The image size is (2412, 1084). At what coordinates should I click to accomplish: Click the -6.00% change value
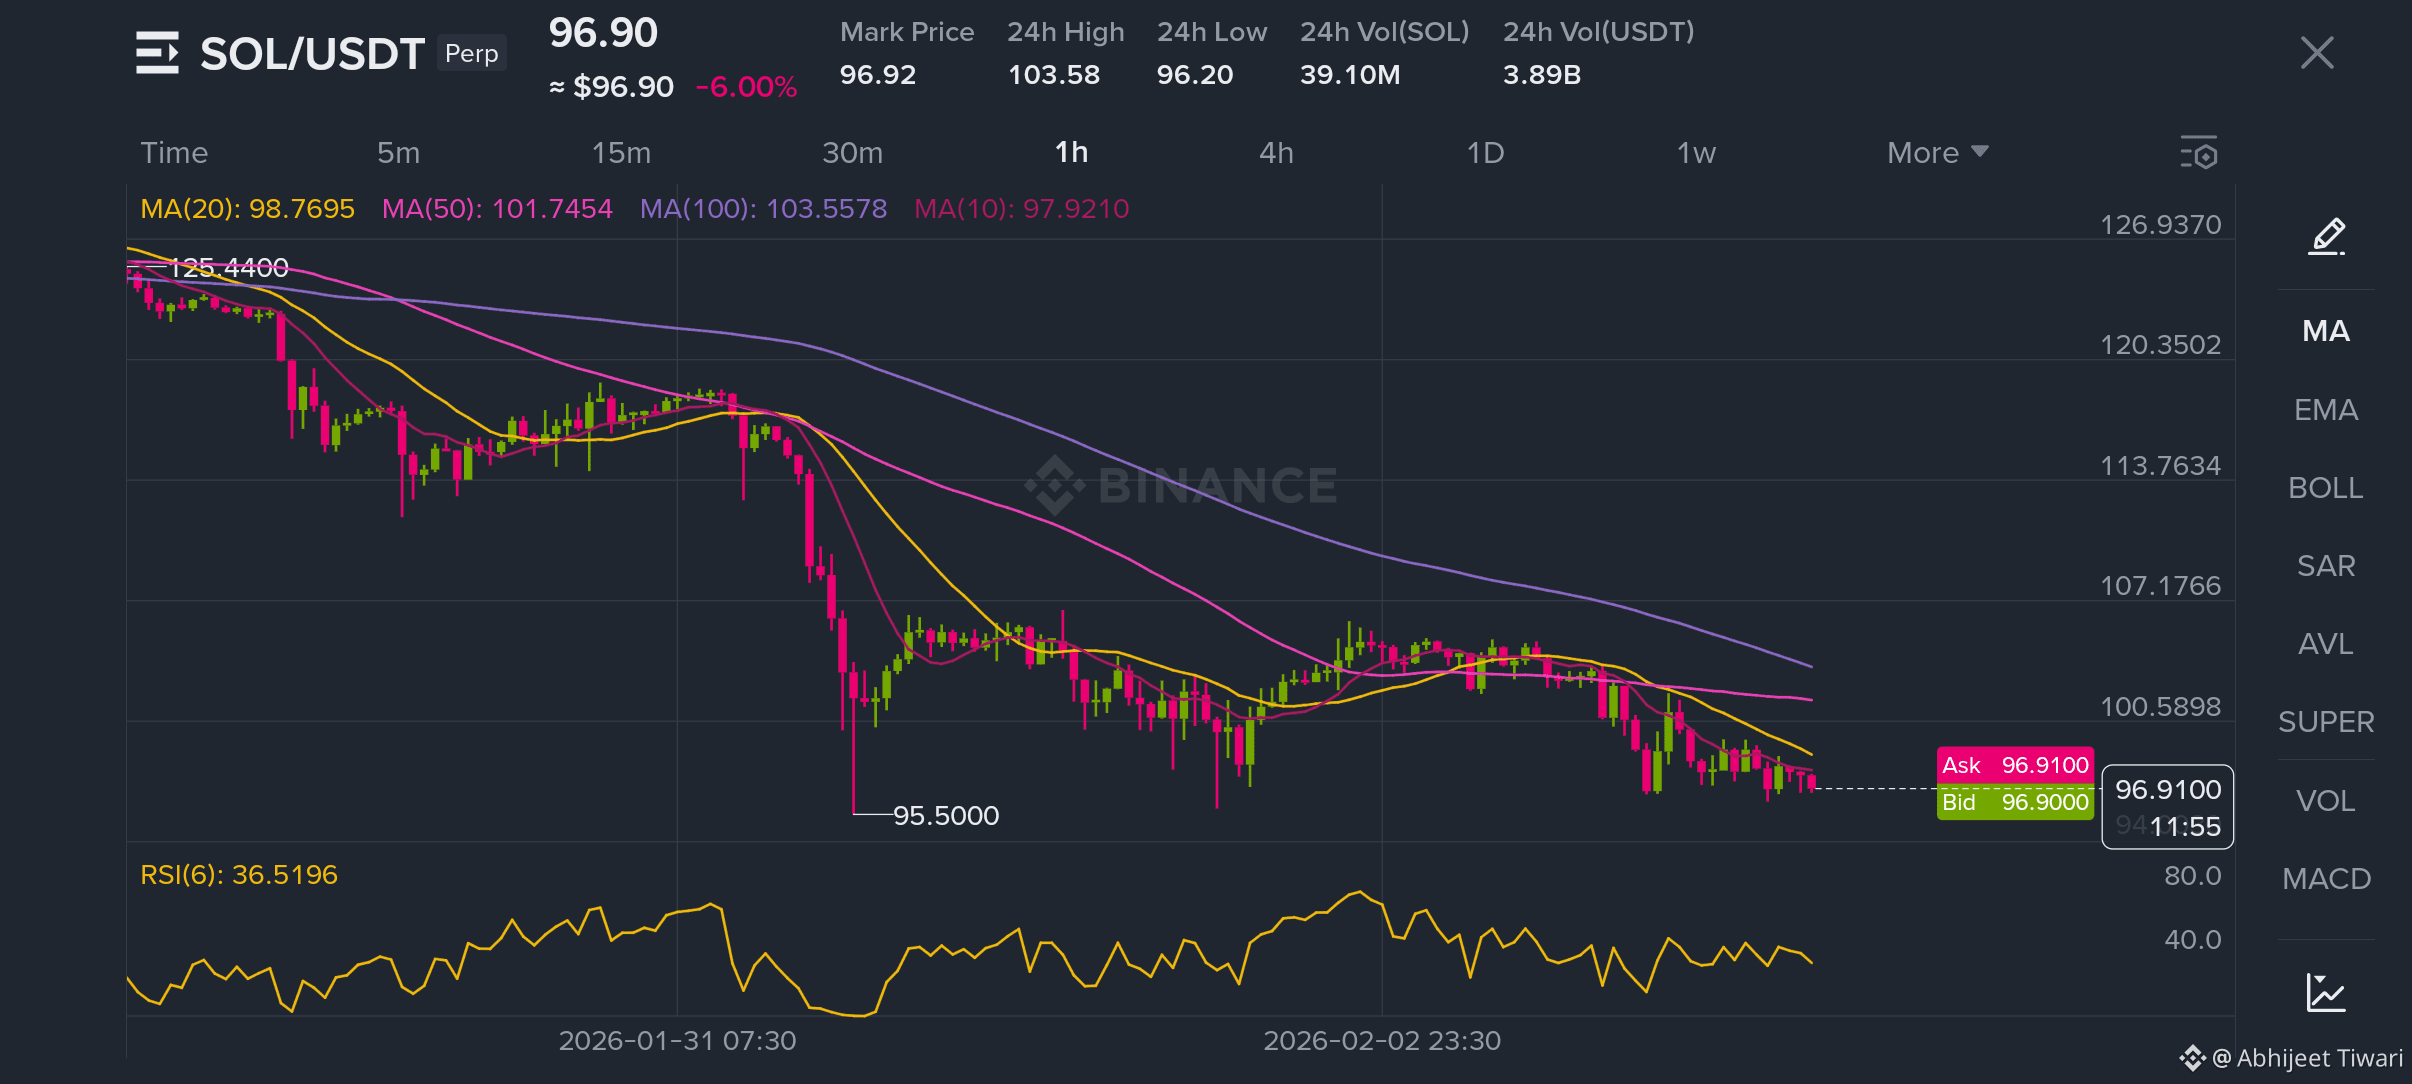[746, 87]
